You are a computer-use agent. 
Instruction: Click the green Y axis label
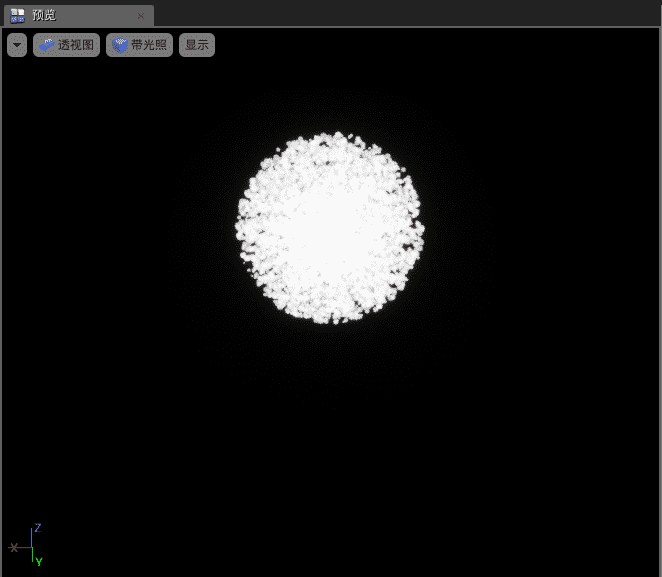pos(38,562)
